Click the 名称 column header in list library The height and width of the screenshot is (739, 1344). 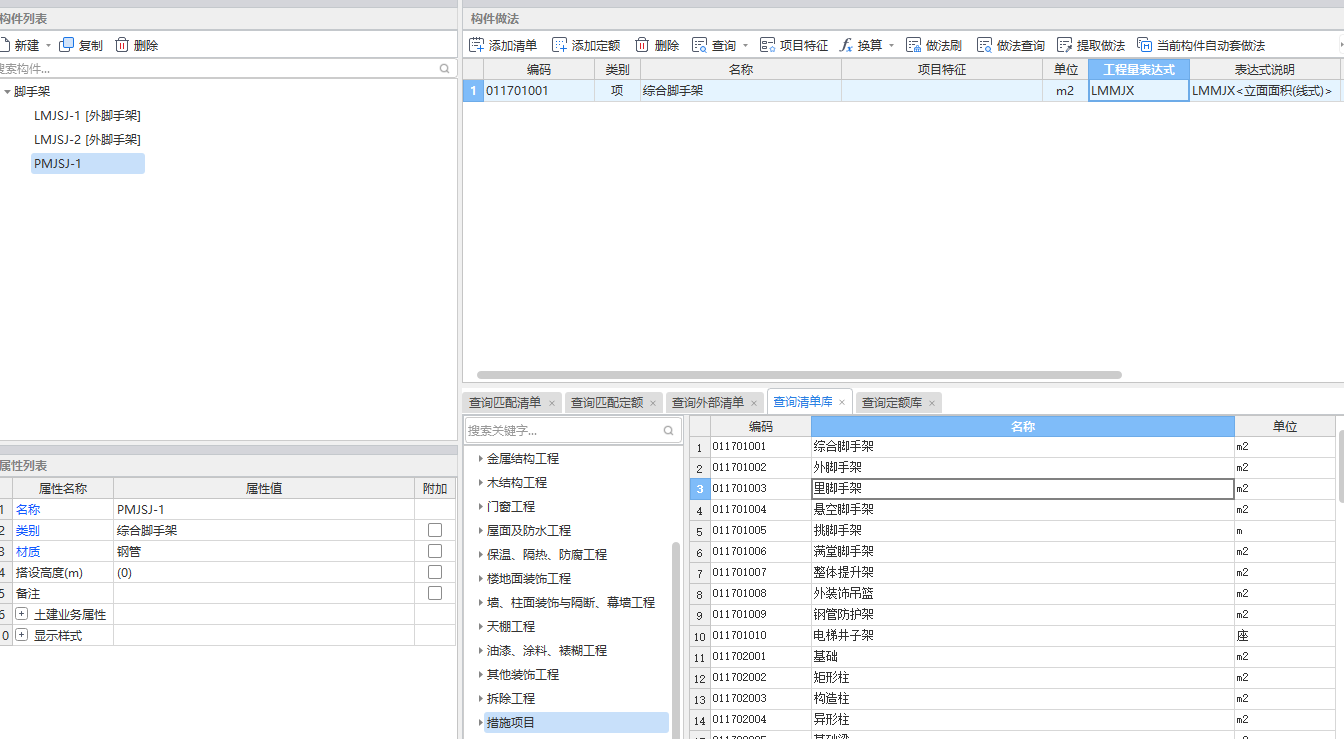coord(1023,426)
